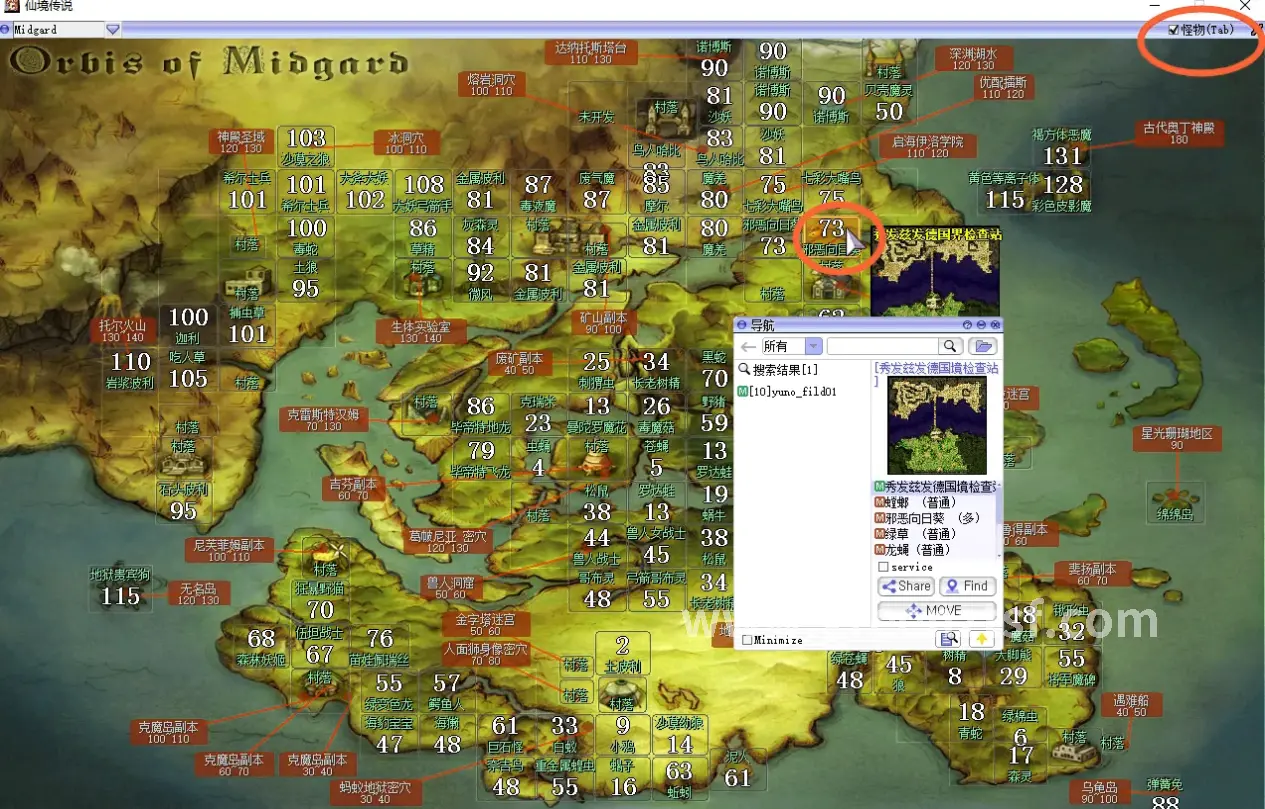Expand the Midgard world map dropdown arrow

(113, 30)
